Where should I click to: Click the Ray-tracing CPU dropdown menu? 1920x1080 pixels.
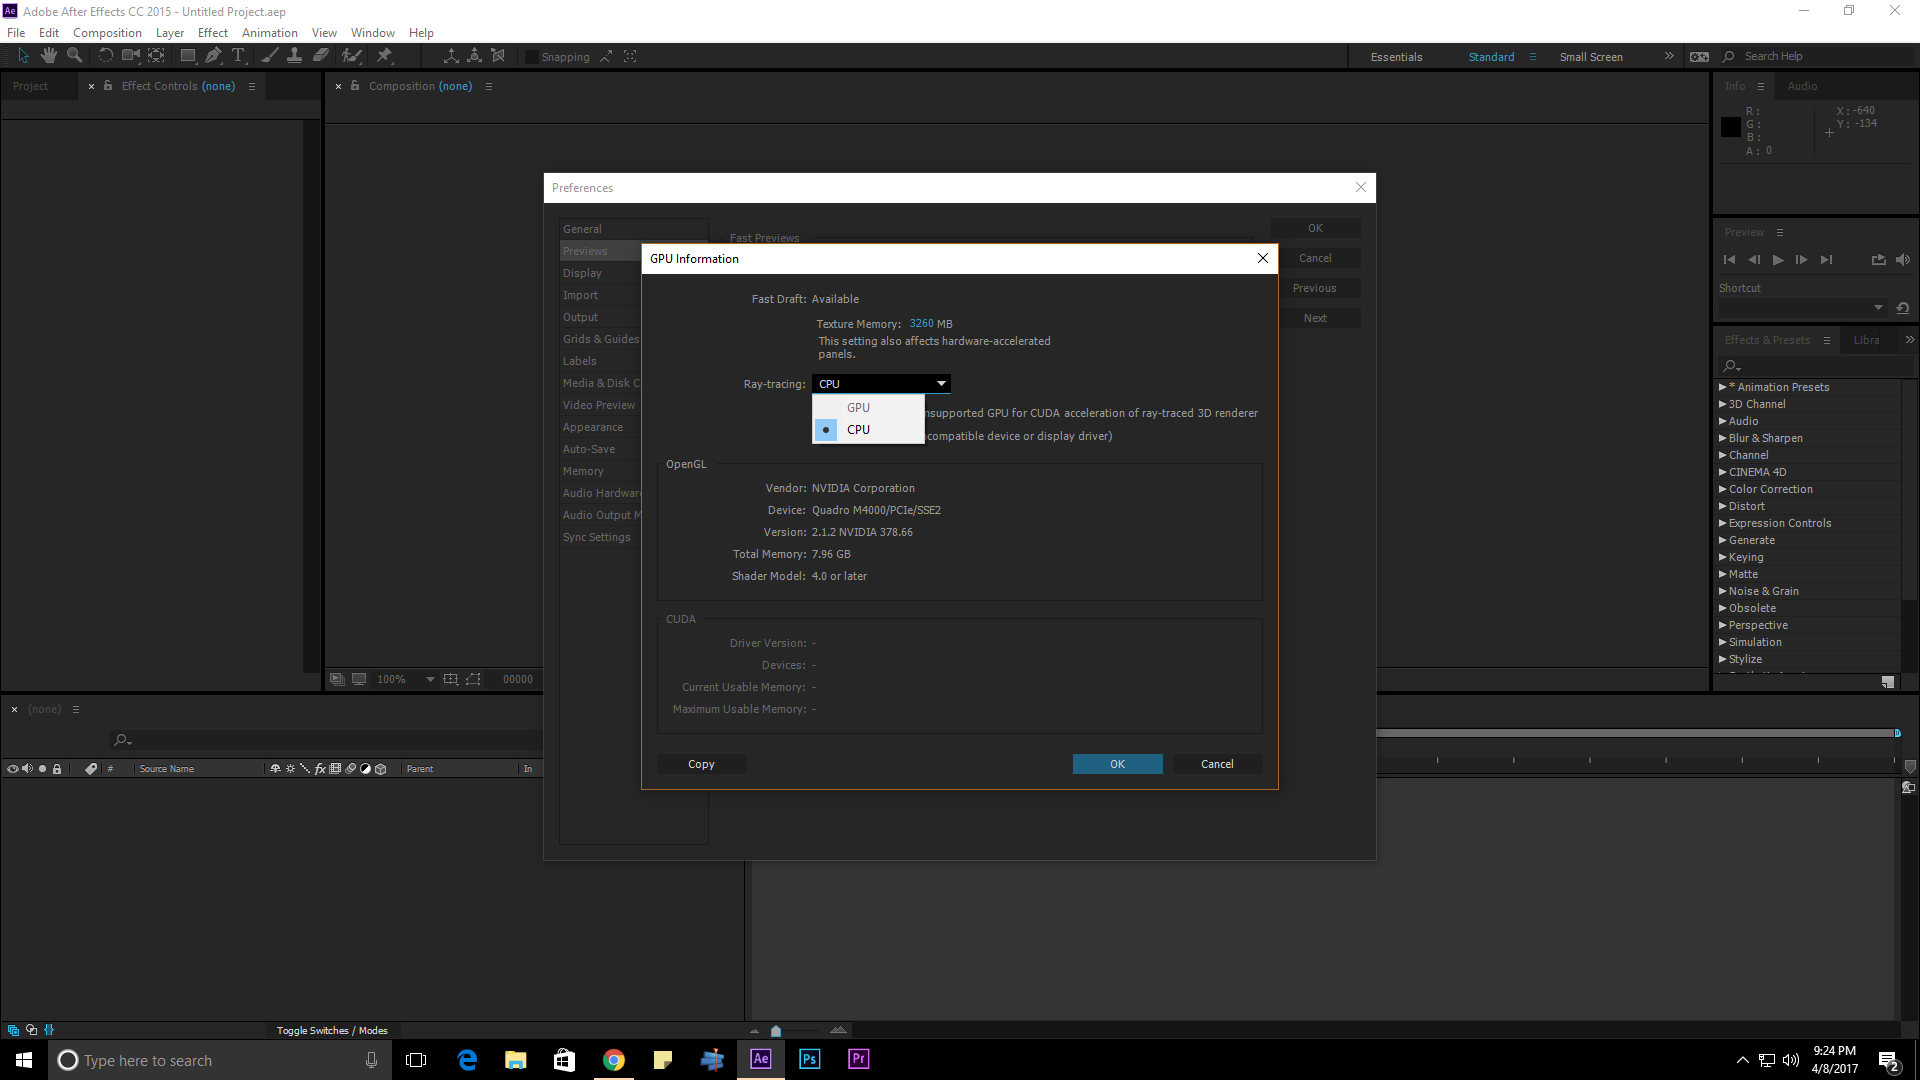pos(880,384)
